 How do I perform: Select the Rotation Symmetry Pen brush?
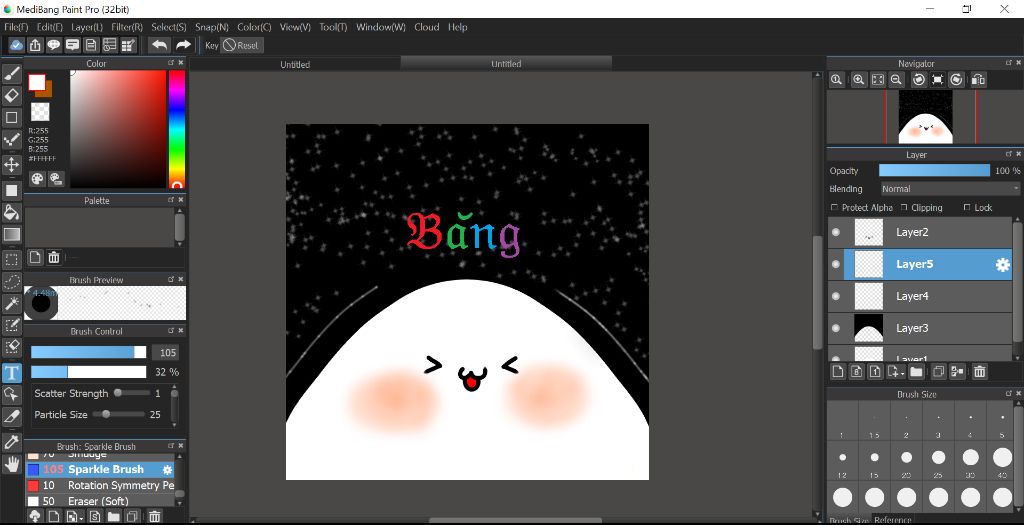99,485
